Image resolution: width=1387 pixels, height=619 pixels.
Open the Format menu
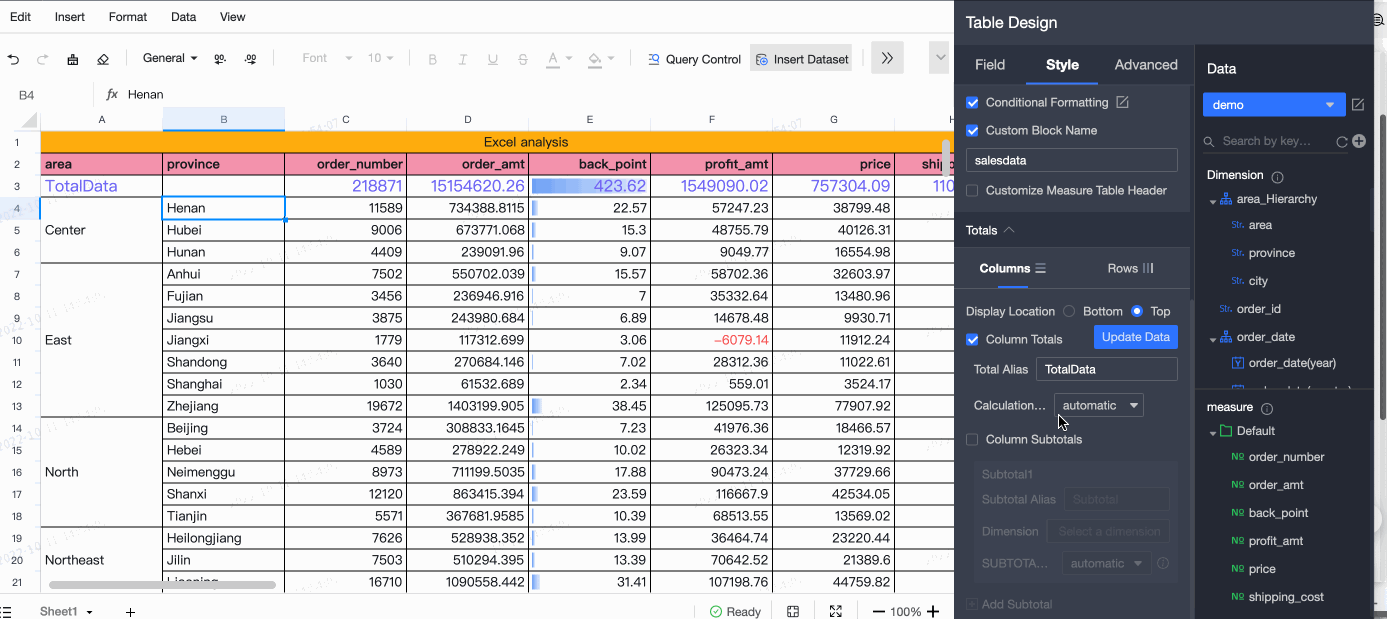(x=128, y=17)
